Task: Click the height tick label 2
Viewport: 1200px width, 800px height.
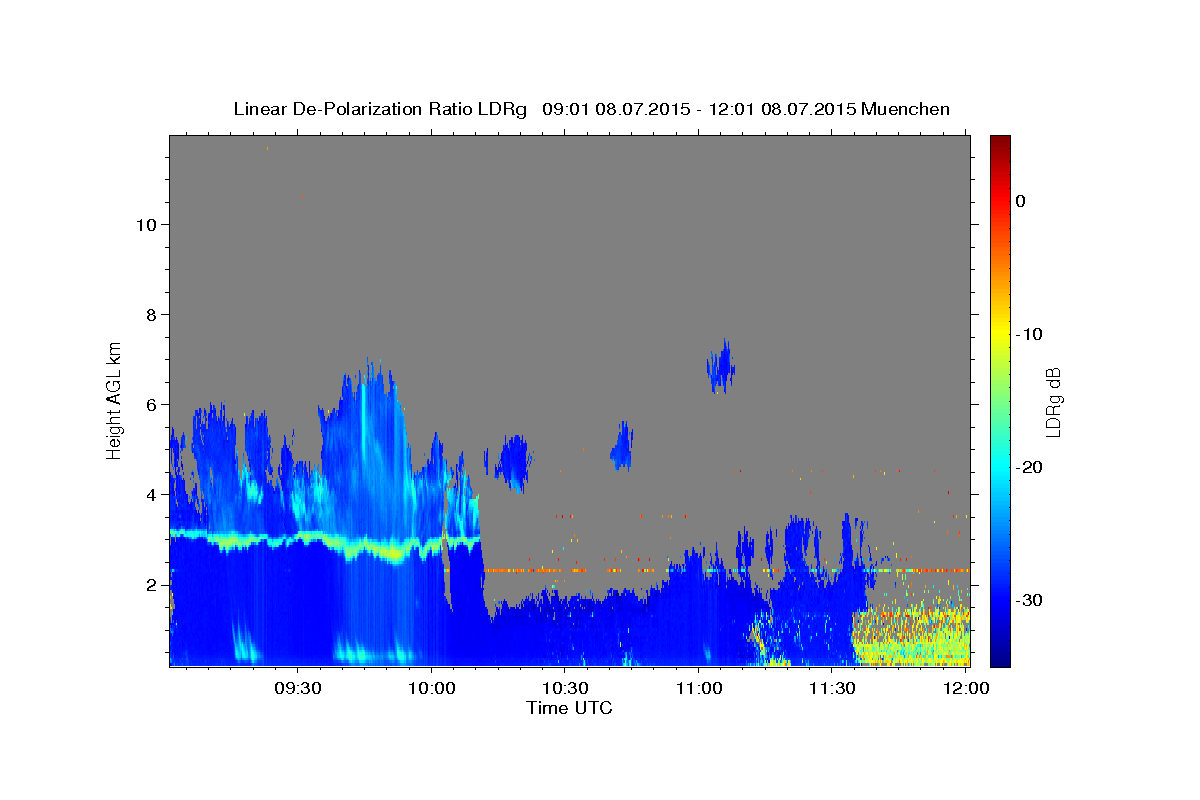Action: (x=152, y=585)
